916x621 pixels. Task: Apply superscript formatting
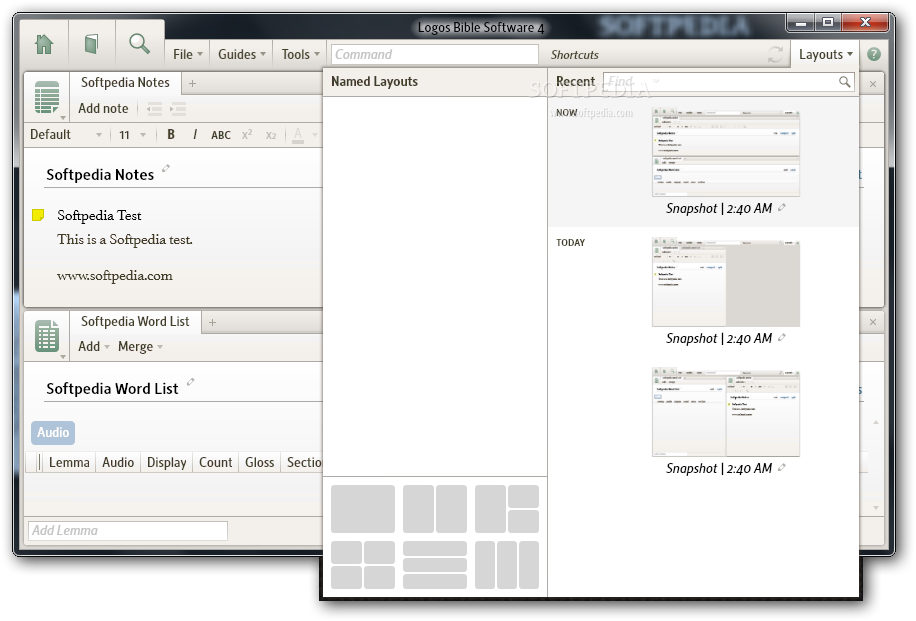coord(247,134)
